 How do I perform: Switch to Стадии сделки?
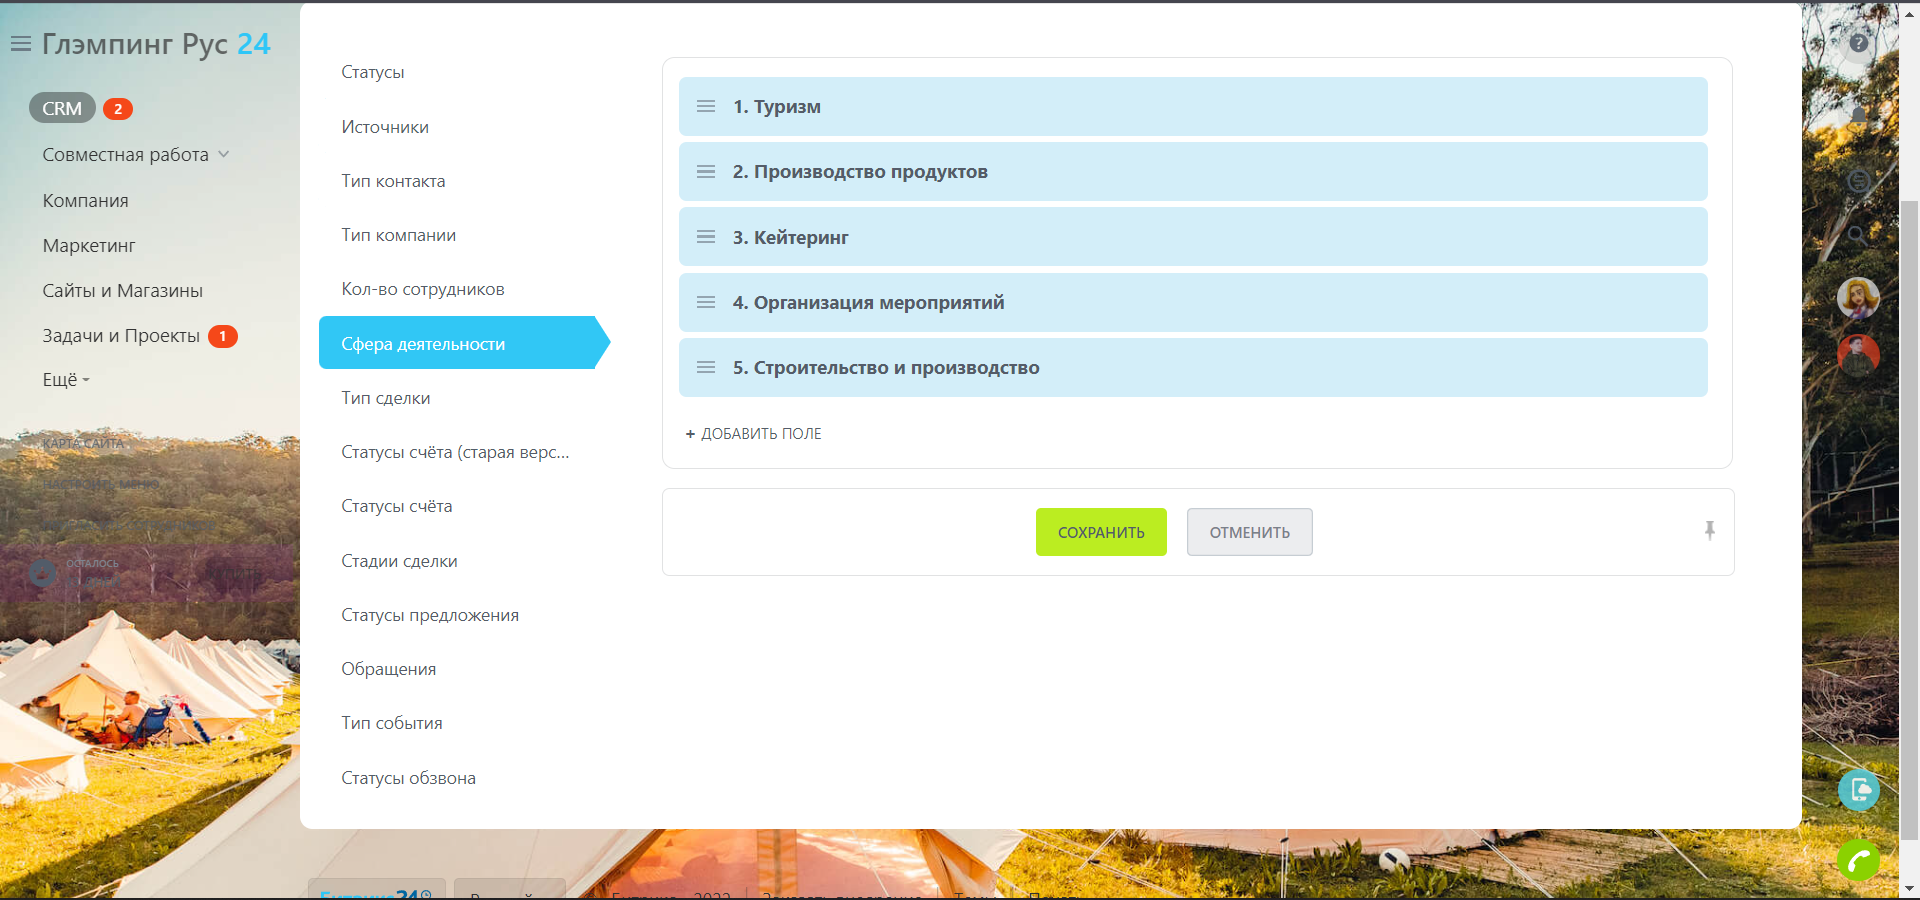pos(399,561)
